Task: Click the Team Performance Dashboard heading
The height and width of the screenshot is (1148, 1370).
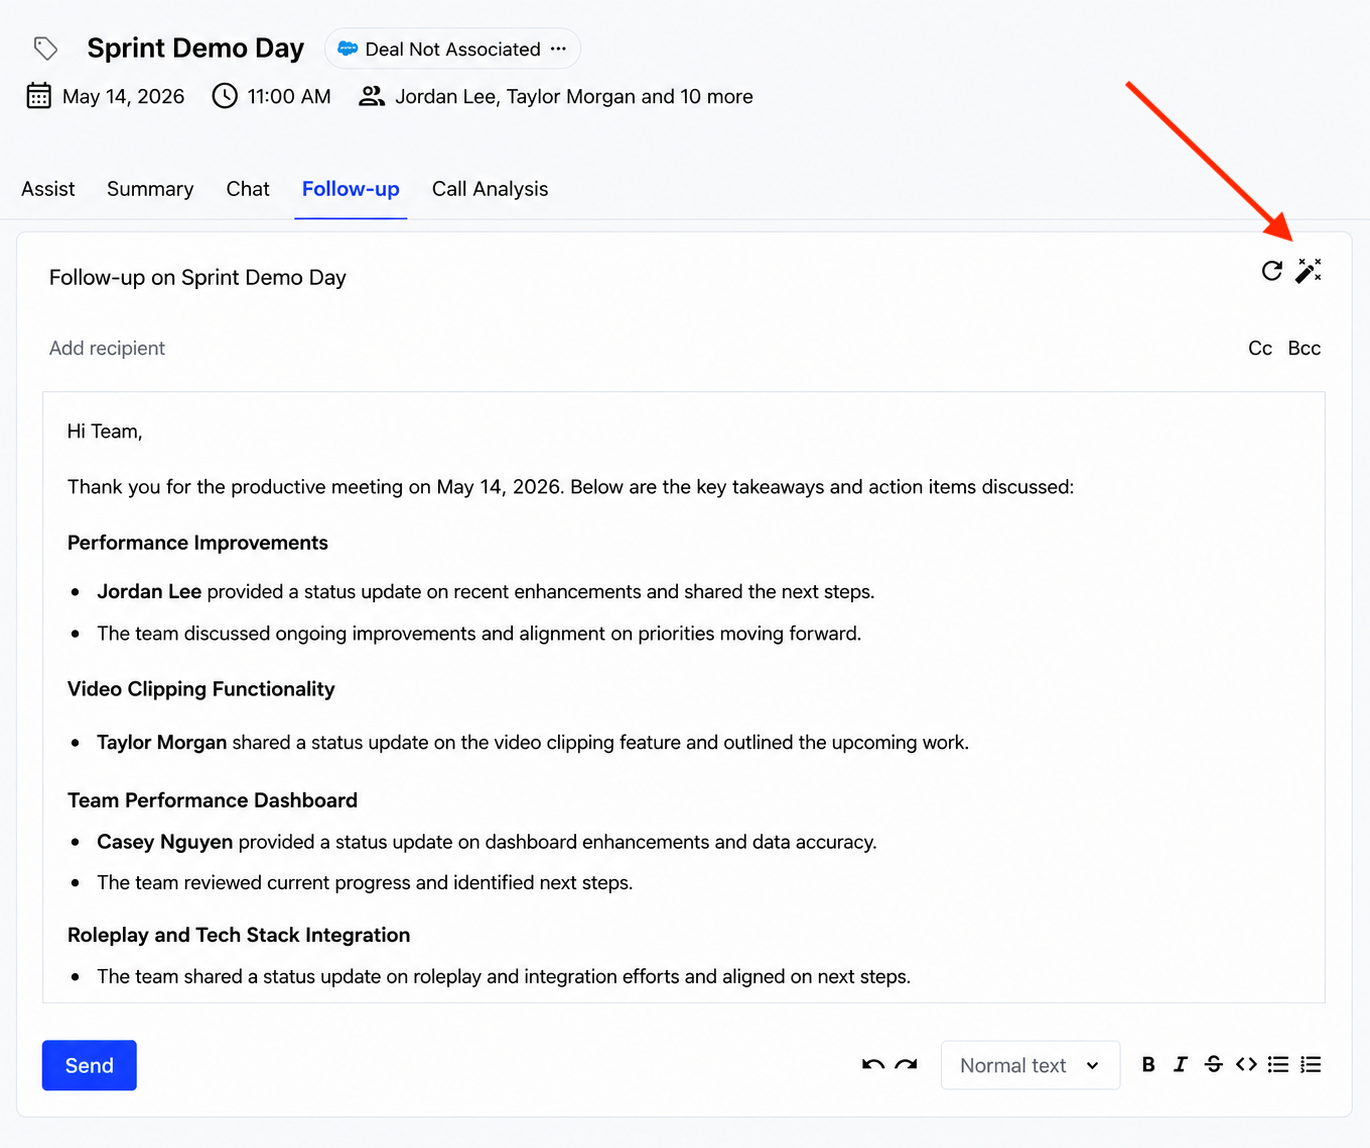Action: [212, 800]
